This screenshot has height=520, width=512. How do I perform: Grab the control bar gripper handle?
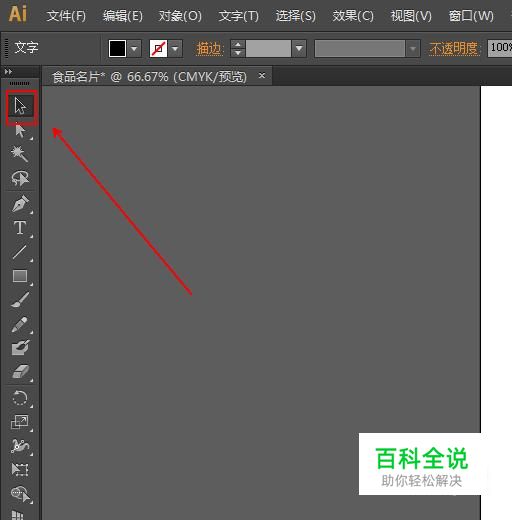(x=6, y=49)
